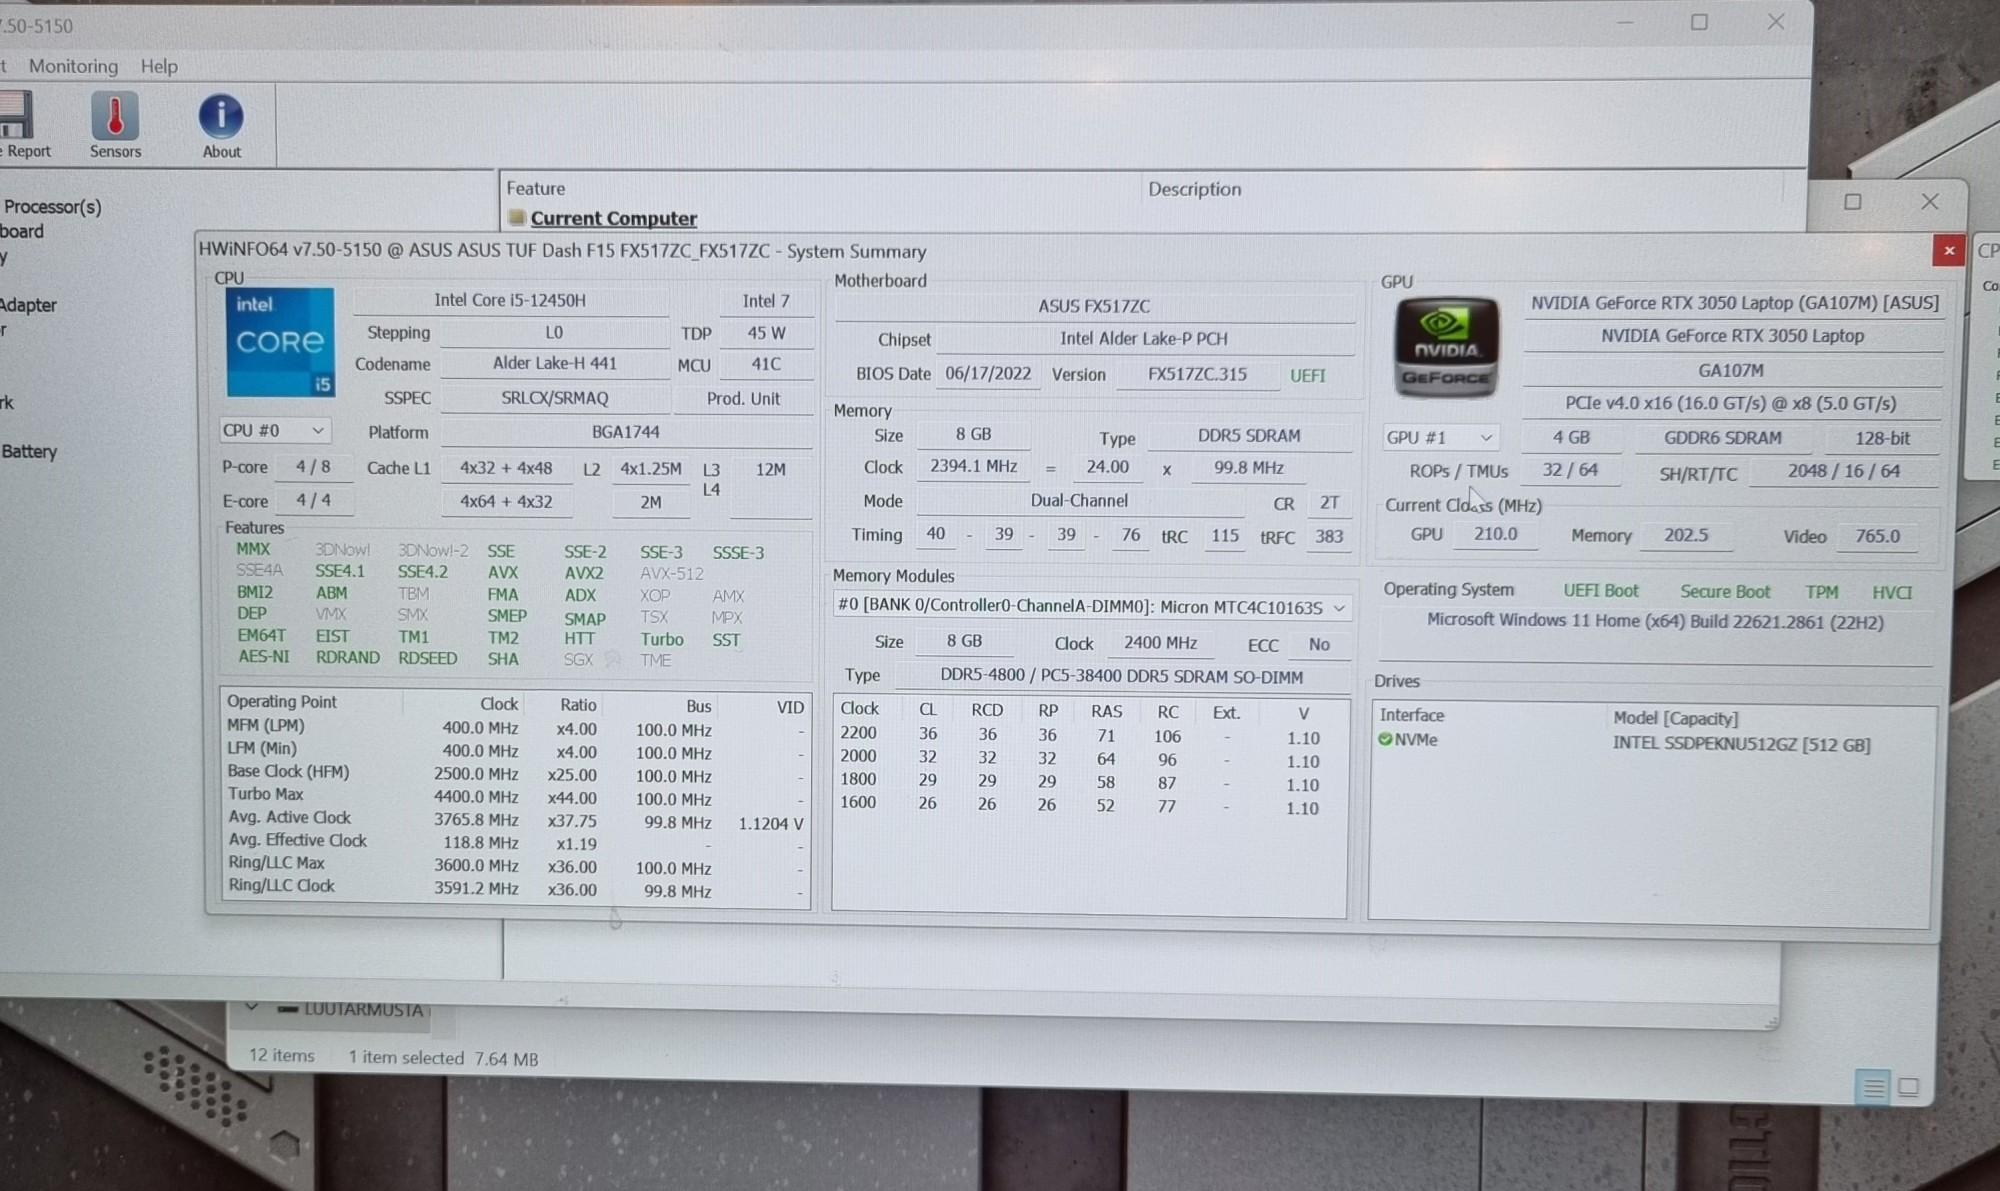Click the Platform BGA1744 value

[626, 432]
